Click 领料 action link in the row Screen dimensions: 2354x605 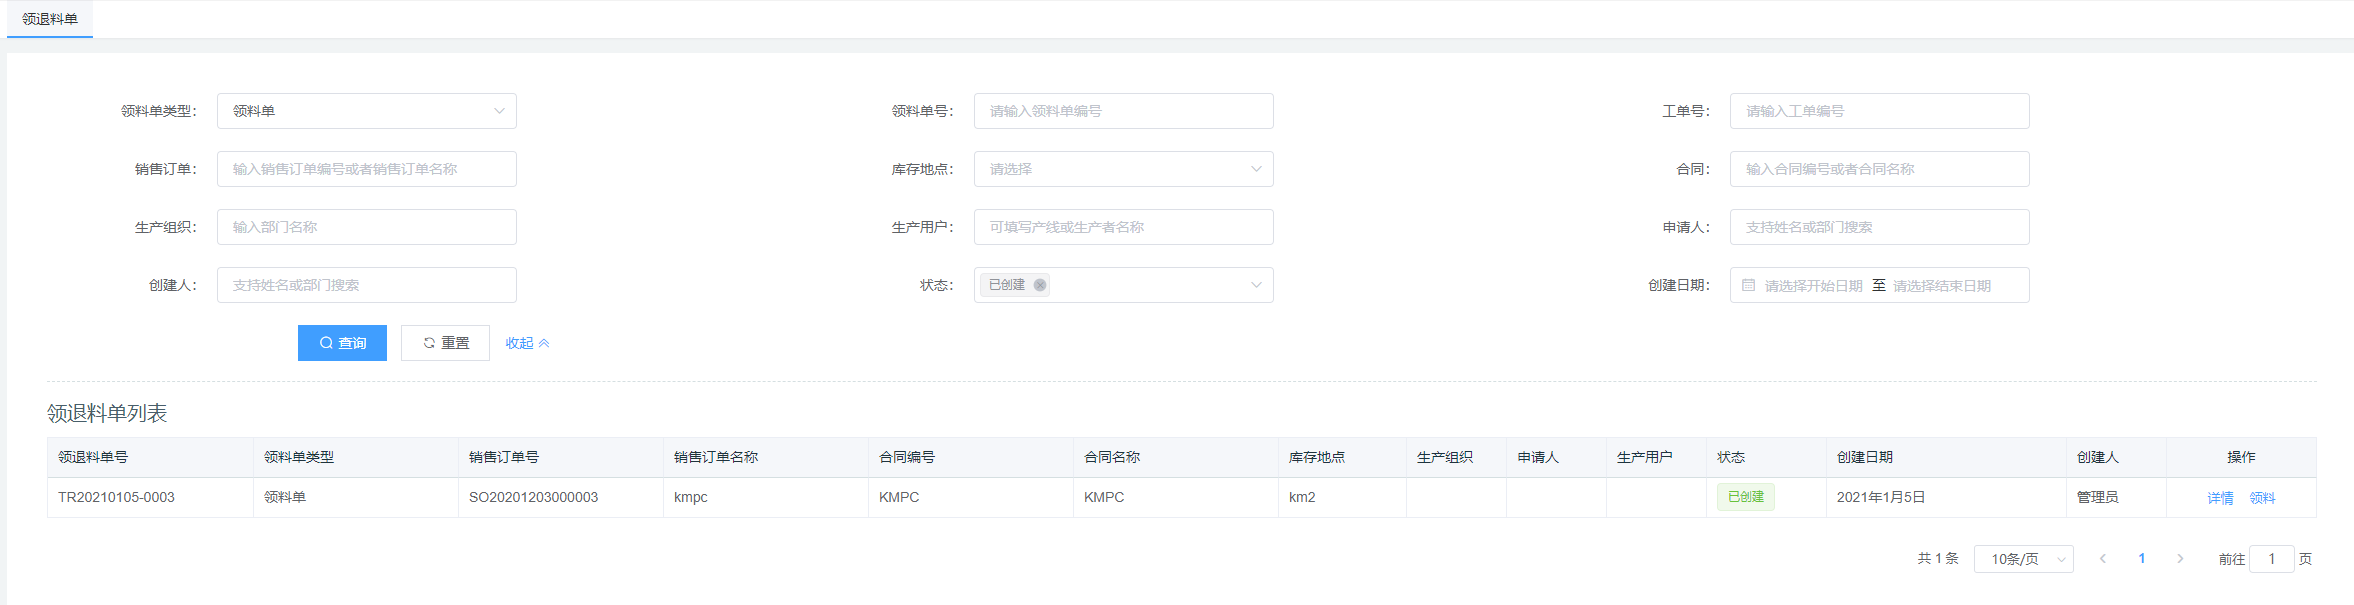pyautogui.click(x=2262, y=498)
